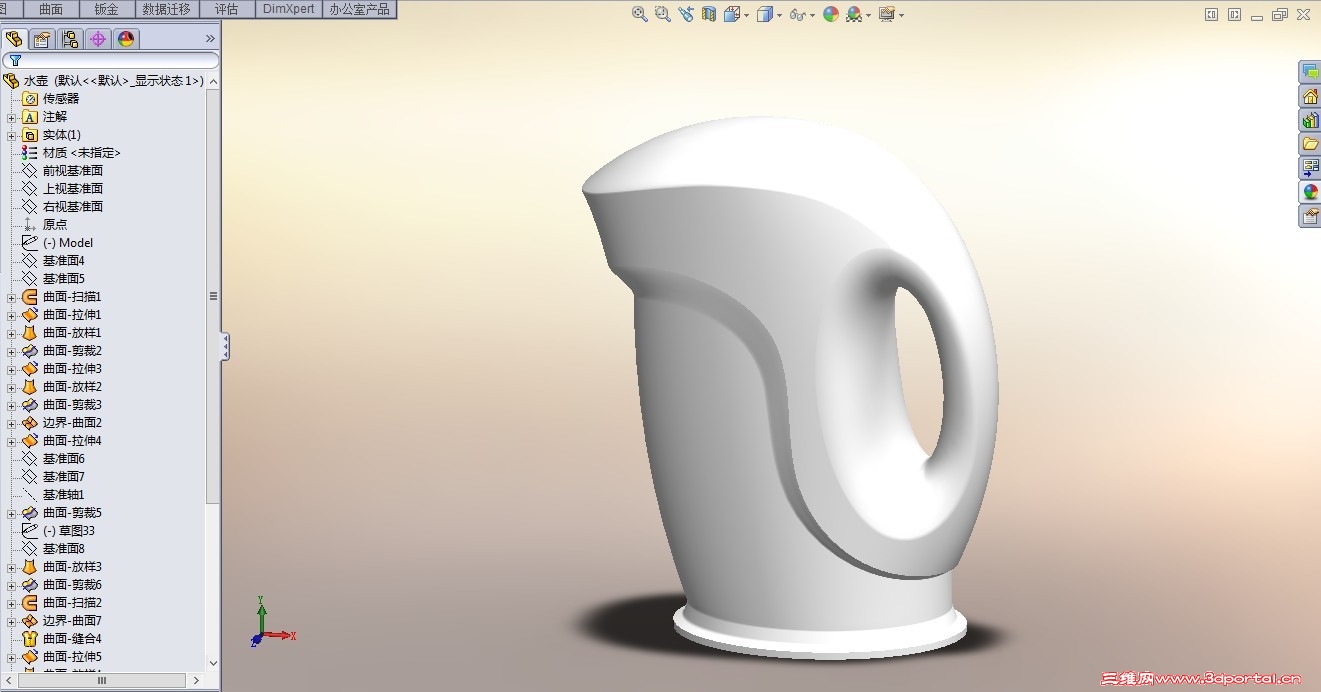Screen dimensions: 1321x692
Task: Click the tile-right window icon
Action: point(1234,14)
